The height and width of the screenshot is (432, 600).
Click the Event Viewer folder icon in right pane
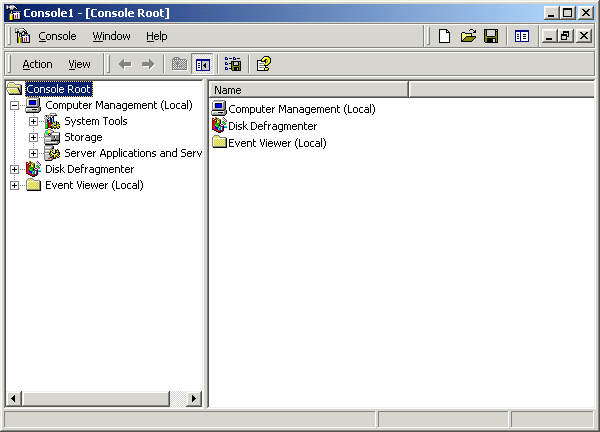[219, 143]
